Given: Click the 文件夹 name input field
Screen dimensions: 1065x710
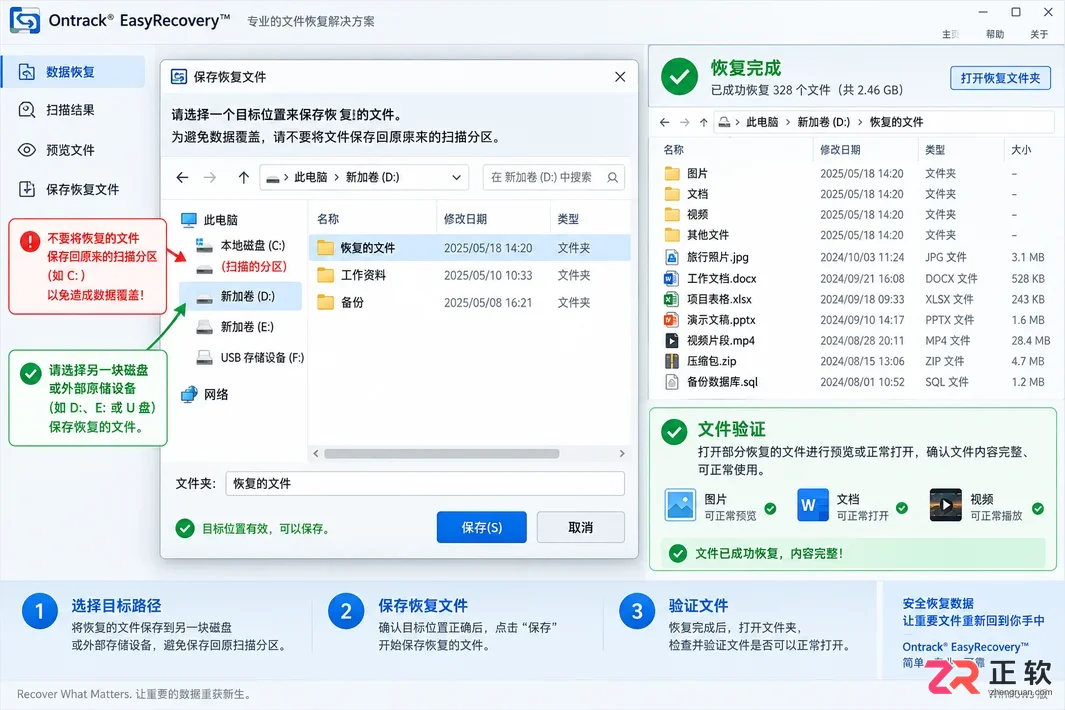Looking at the screenshot, I should (x=425, y=484).
